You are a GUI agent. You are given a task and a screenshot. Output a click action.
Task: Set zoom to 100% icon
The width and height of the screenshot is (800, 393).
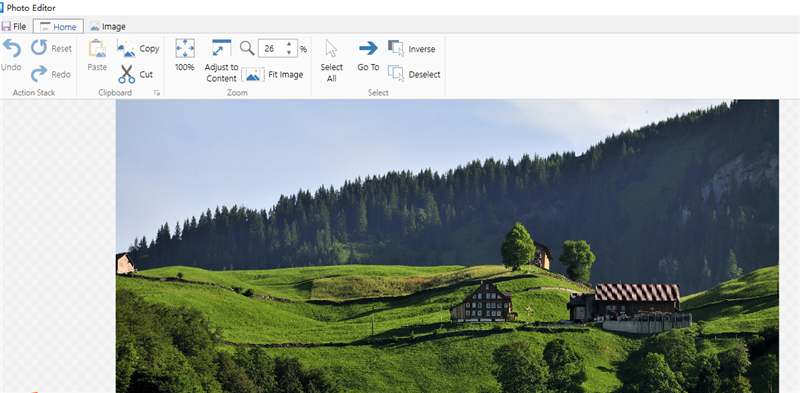click(185, 48)
